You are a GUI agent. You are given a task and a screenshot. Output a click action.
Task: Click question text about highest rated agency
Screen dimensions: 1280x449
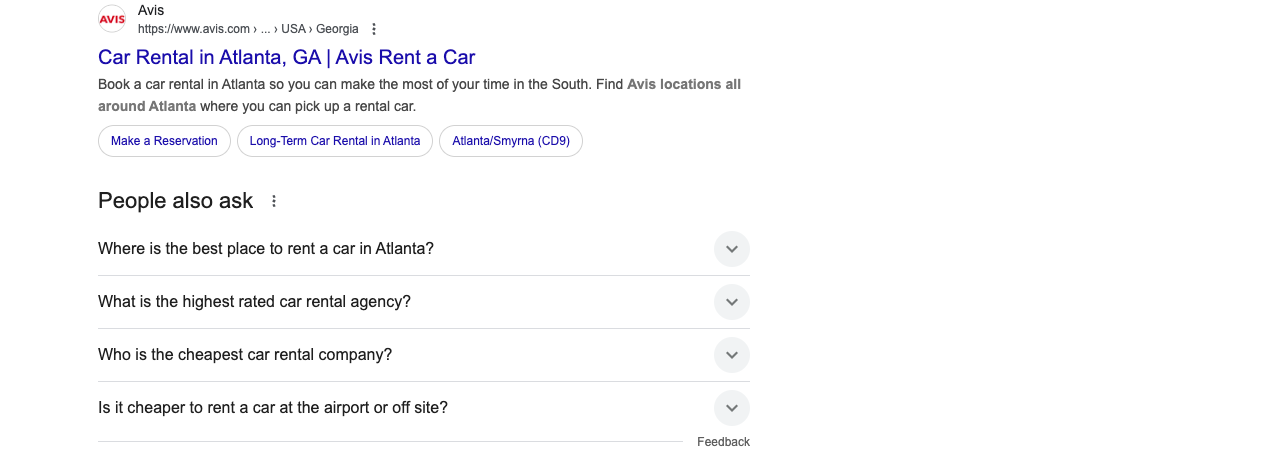[x=254, y=302]
